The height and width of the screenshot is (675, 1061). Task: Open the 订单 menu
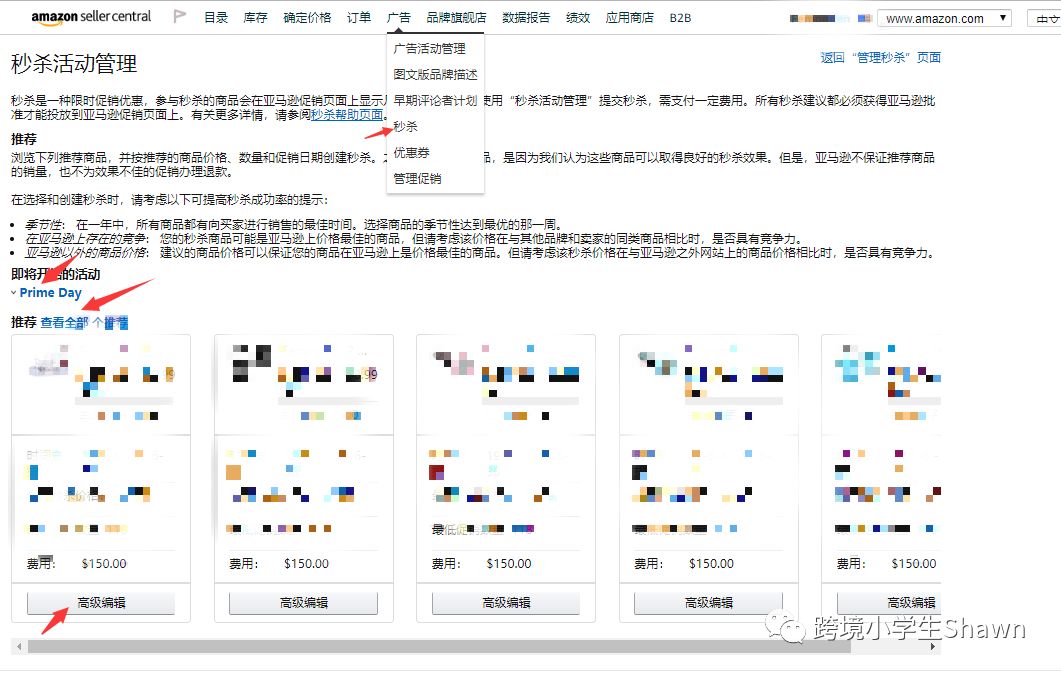point(359,18)
